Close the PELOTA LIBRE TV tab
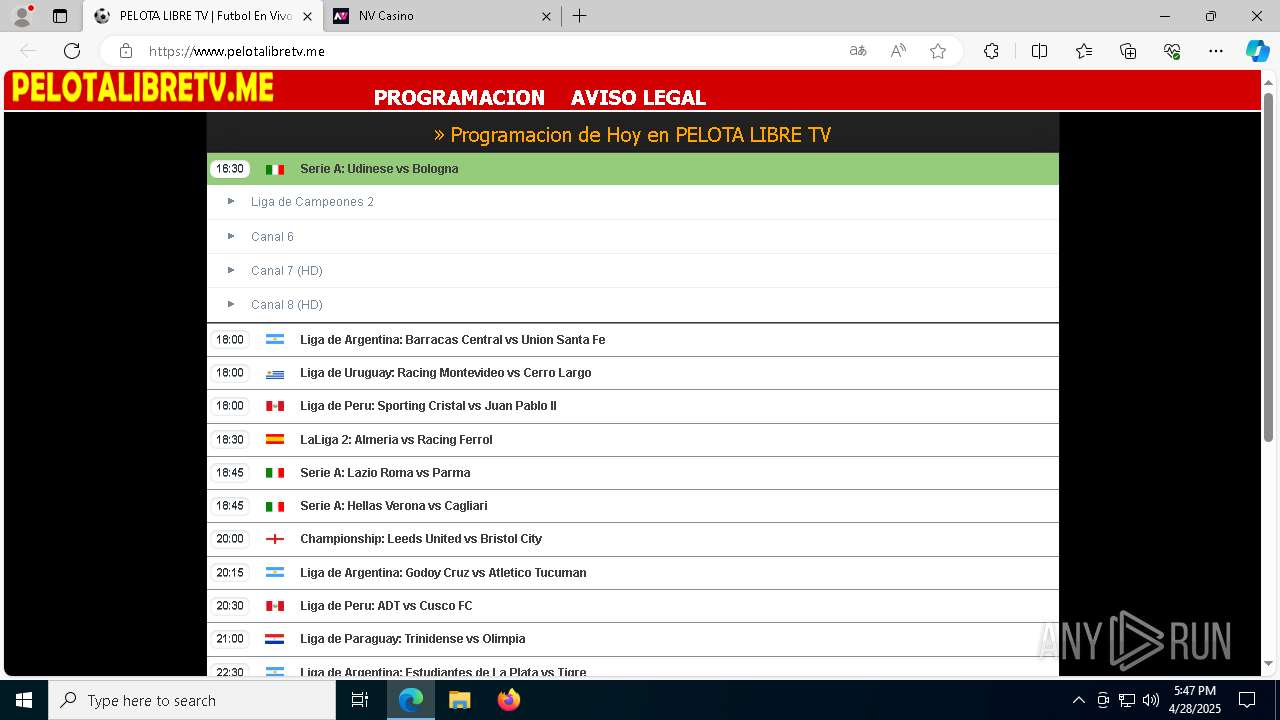 coord(307,16)
